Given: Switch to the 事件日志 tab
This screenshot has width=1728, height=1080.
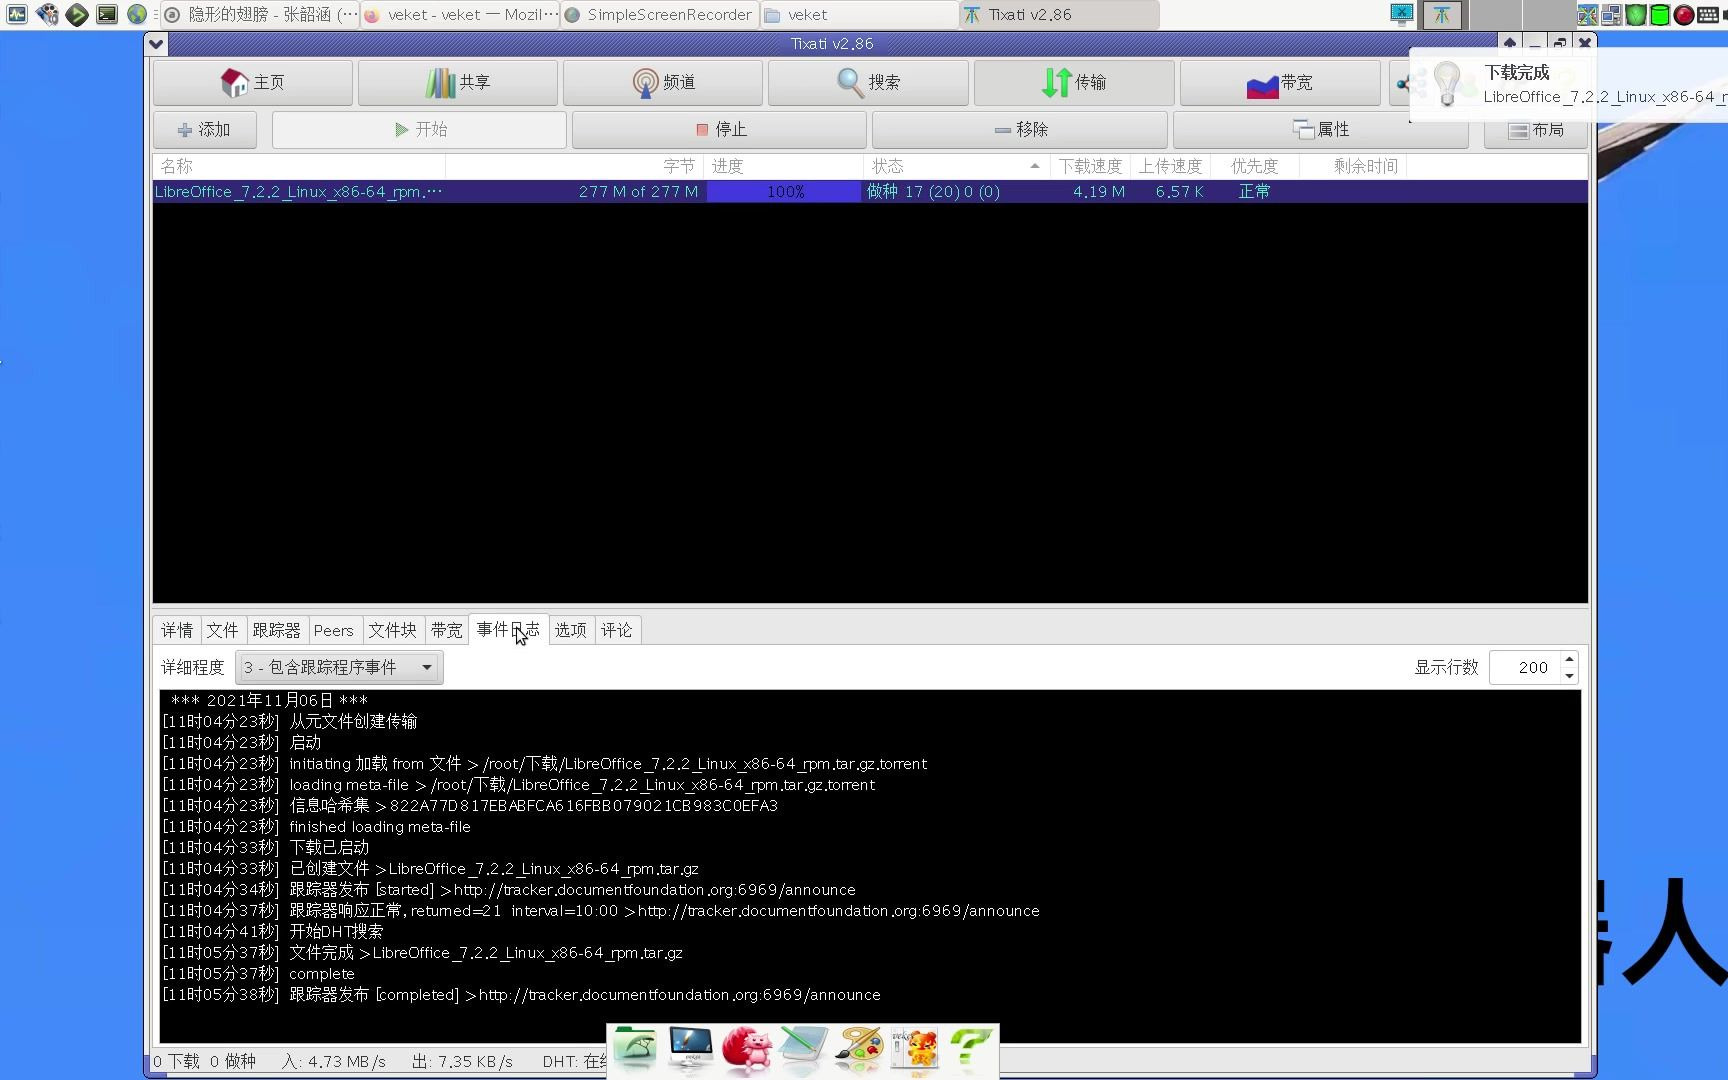Looking at the screenshot, I should [508, 629].
